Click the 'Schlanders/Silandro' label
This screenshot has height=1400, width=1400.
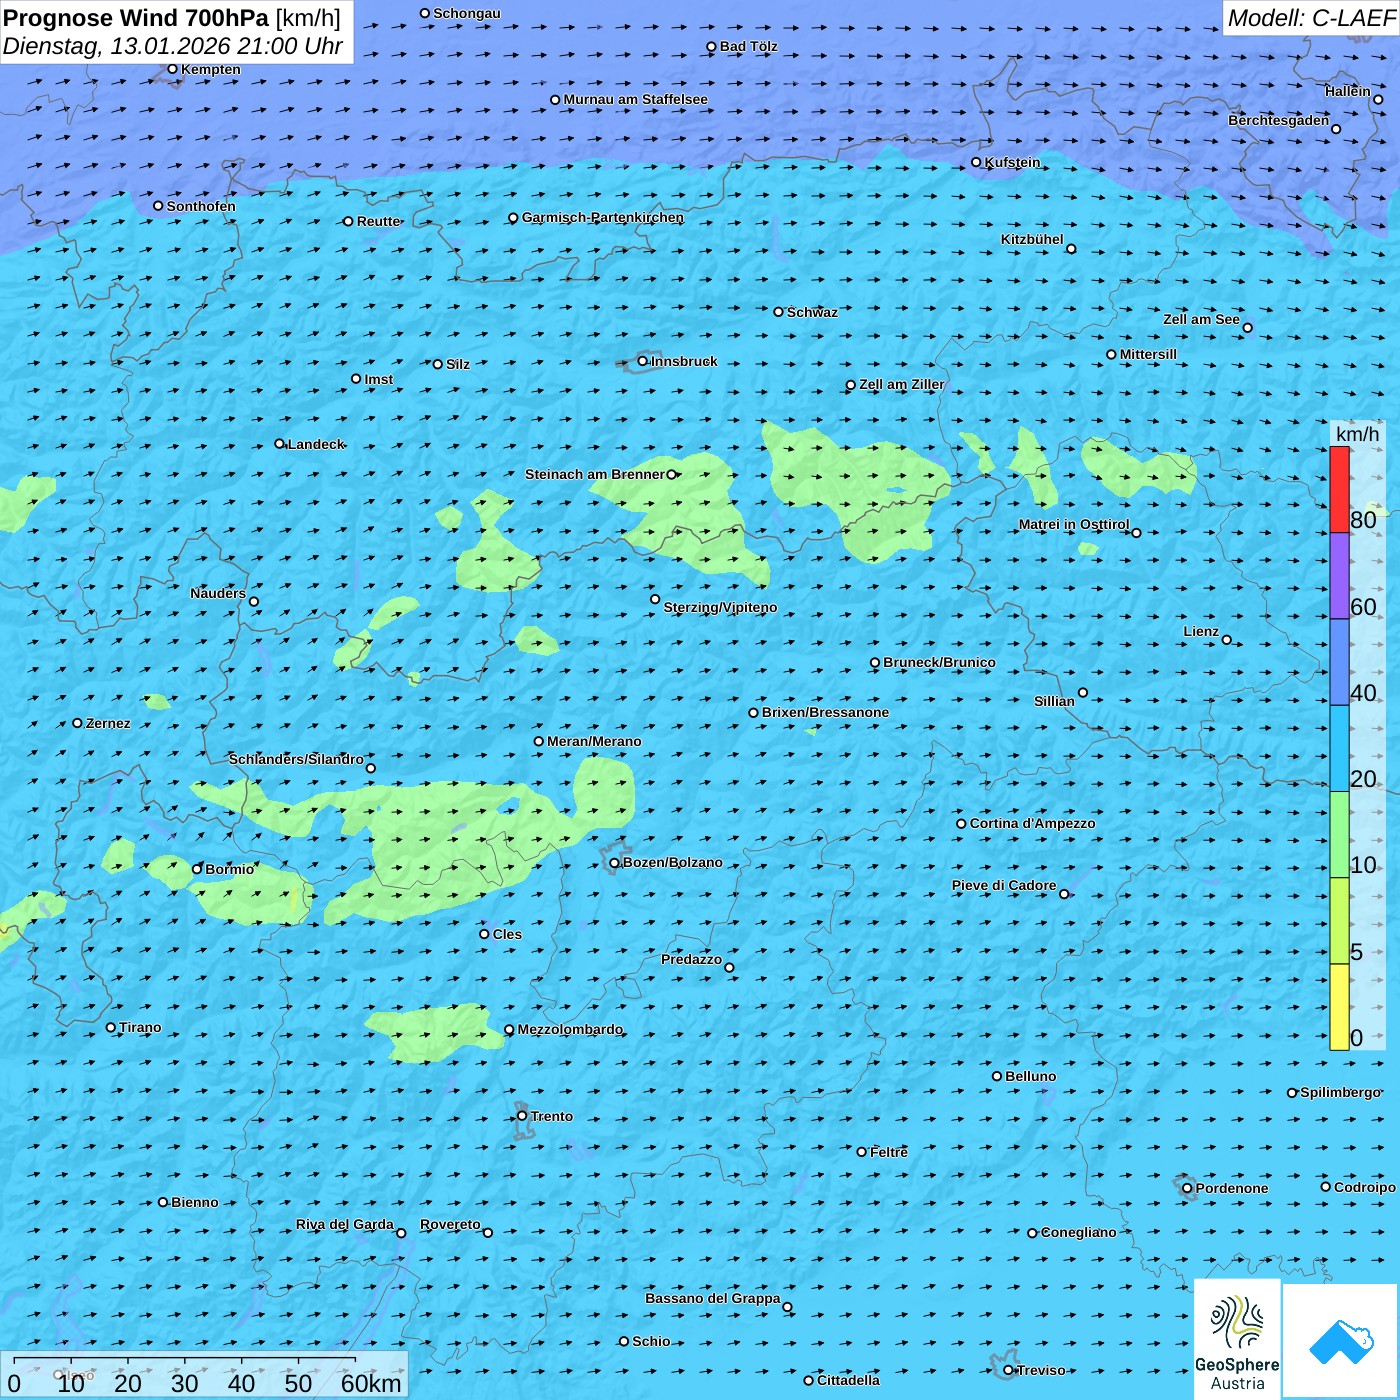[296, 759]
